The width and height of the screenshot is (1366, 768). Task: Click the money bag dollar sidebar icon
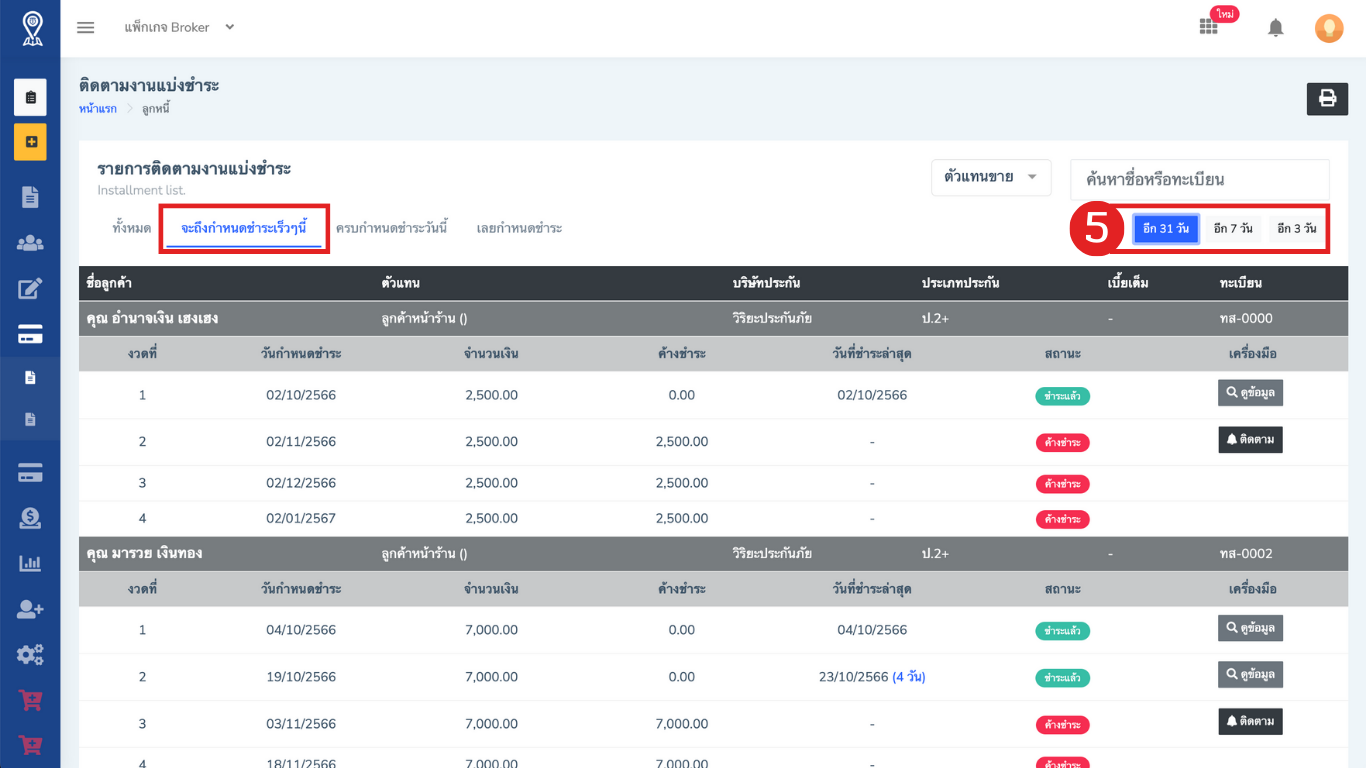pos(30,518)
